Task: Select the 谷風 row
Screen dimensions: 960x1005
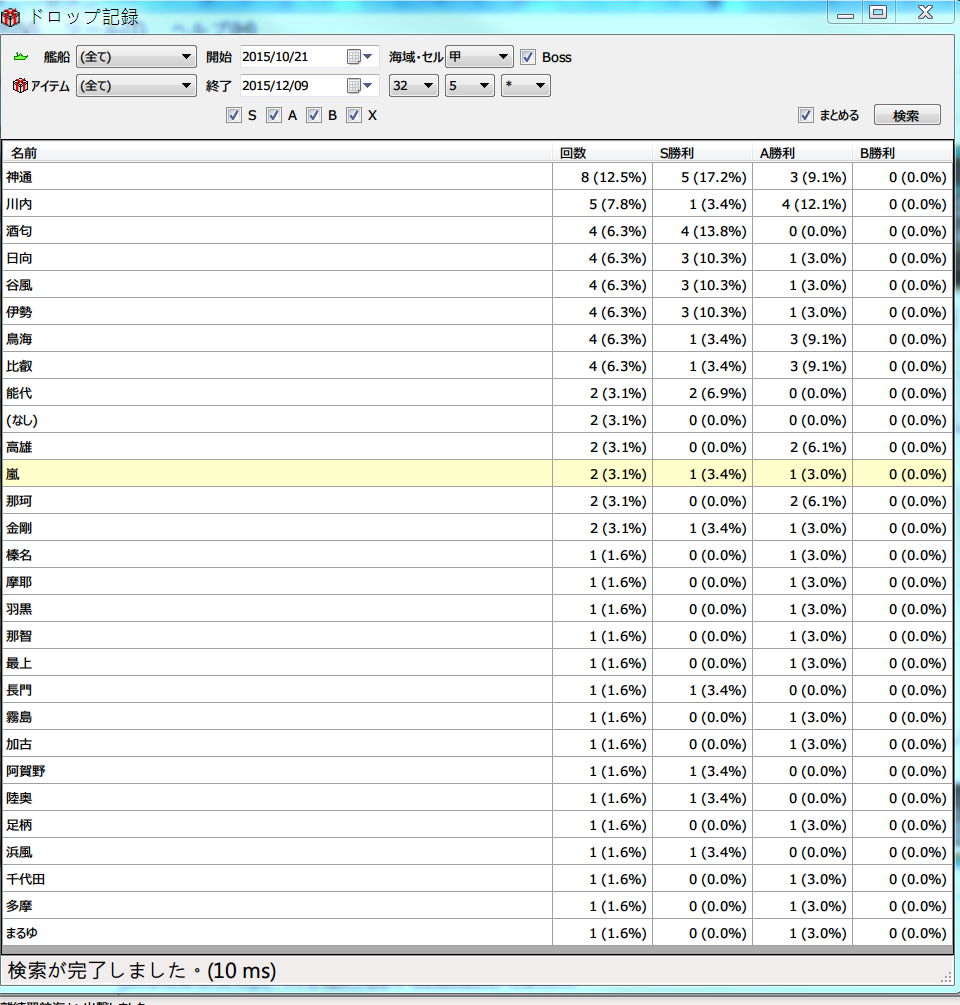Action: [477, 285]
